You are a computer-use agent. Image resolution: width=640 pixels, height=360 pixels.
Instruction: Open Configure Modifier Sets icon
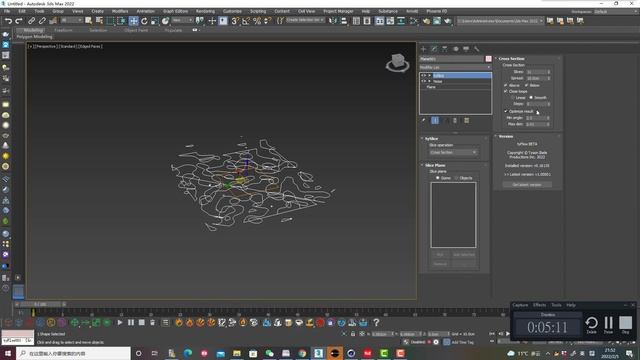point(467,120)
